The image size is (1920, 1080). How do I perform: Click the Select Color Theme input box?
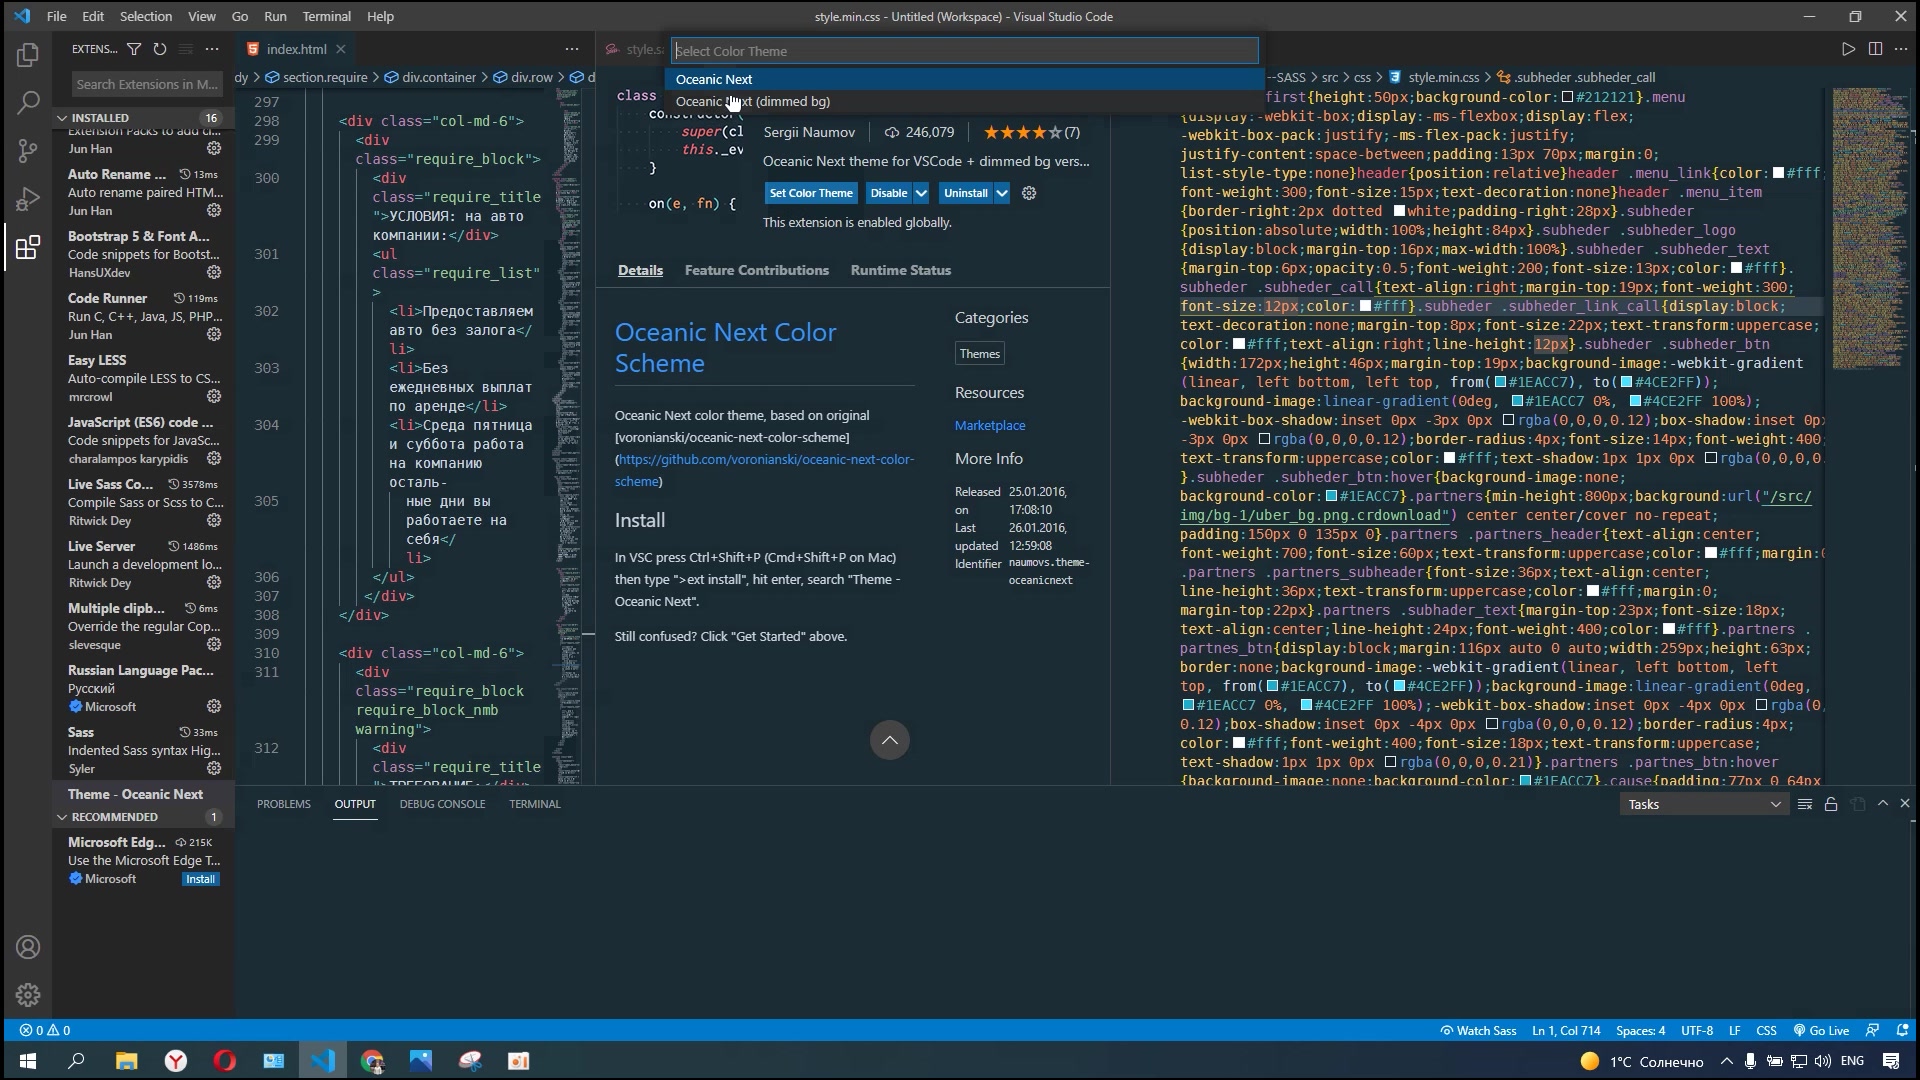click(964, 51)
